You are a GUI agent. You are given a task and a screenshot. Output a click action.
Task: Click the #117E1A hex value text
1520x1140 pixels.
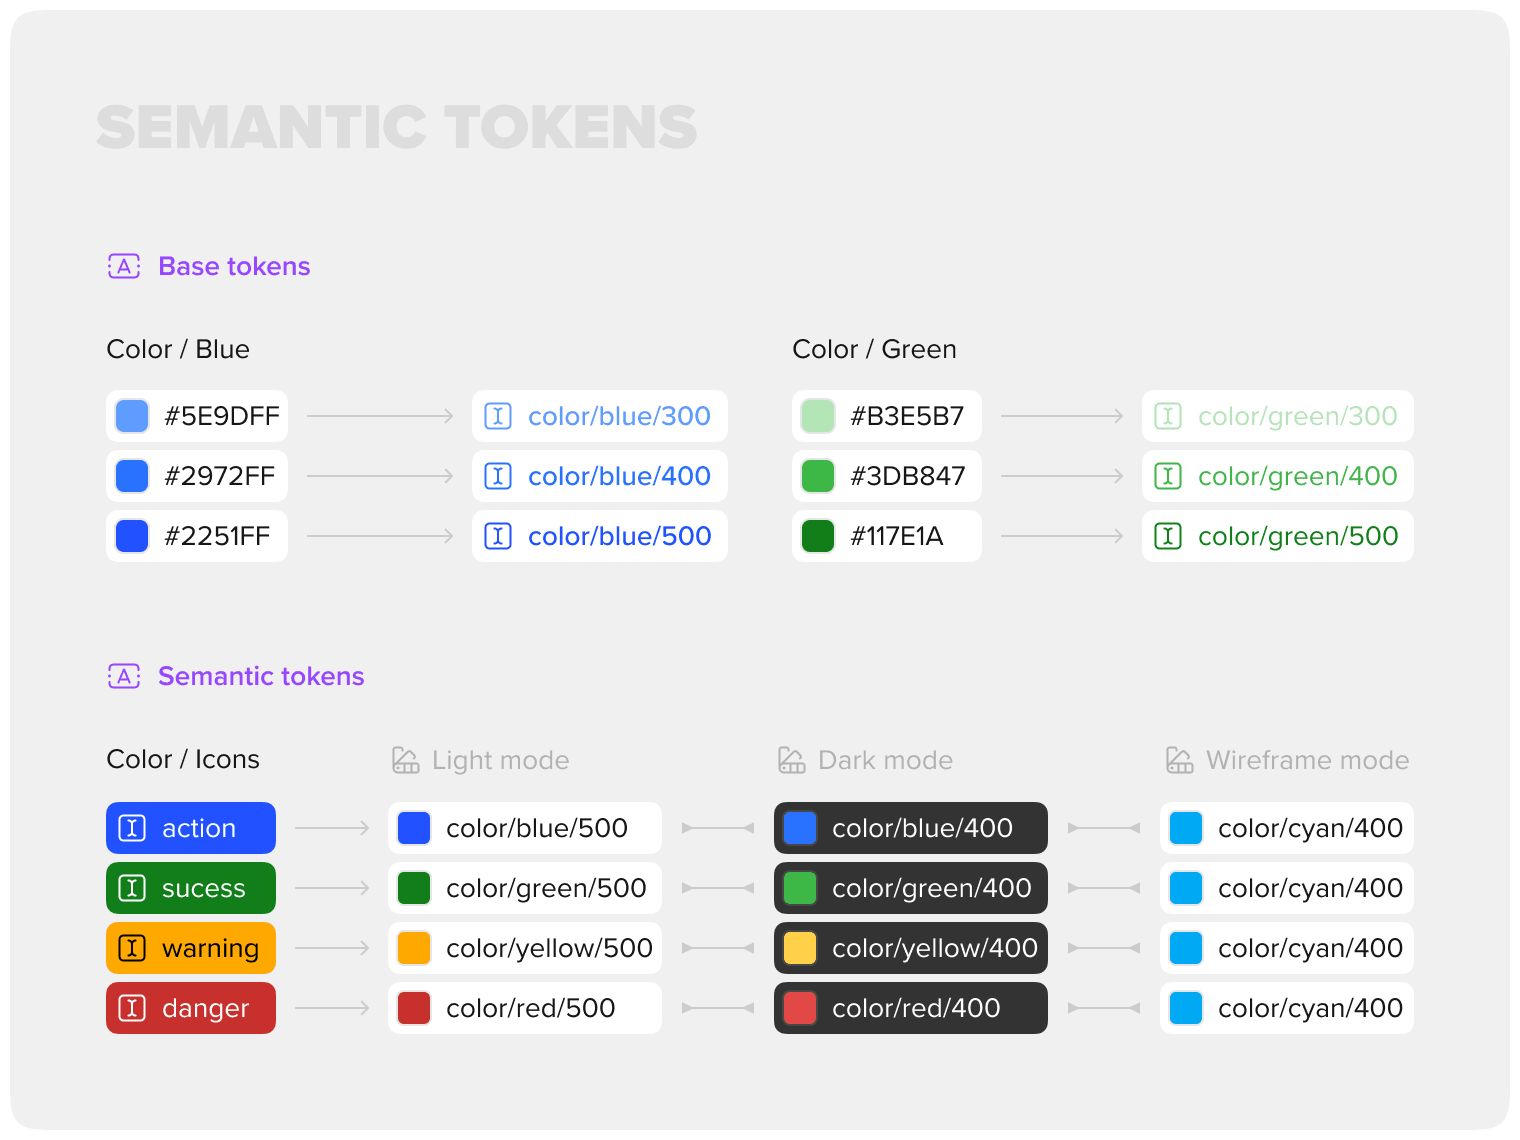pyautogui.click(x=897, y=536)
